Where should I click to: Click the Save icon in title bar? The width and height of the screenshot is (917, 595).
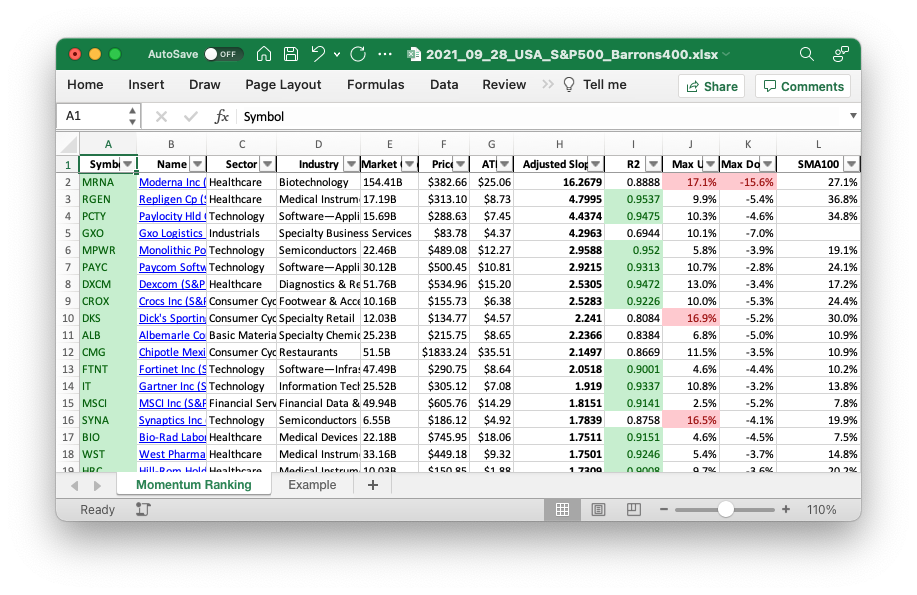[x=291, y=54]
